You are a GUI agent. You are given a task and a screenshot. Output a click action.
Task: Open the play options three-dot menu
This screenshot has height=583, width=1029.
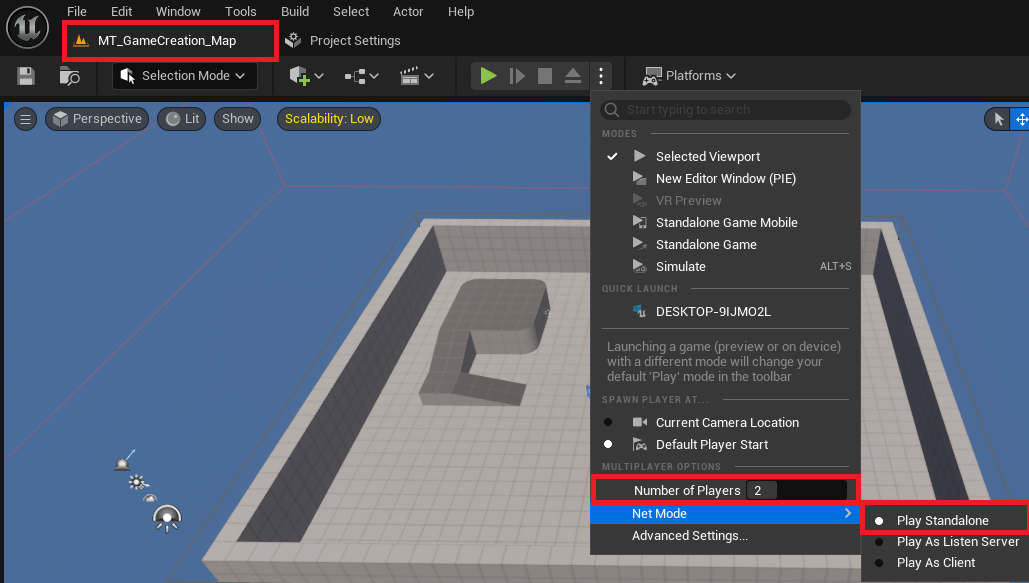click(x=601, y=76)
